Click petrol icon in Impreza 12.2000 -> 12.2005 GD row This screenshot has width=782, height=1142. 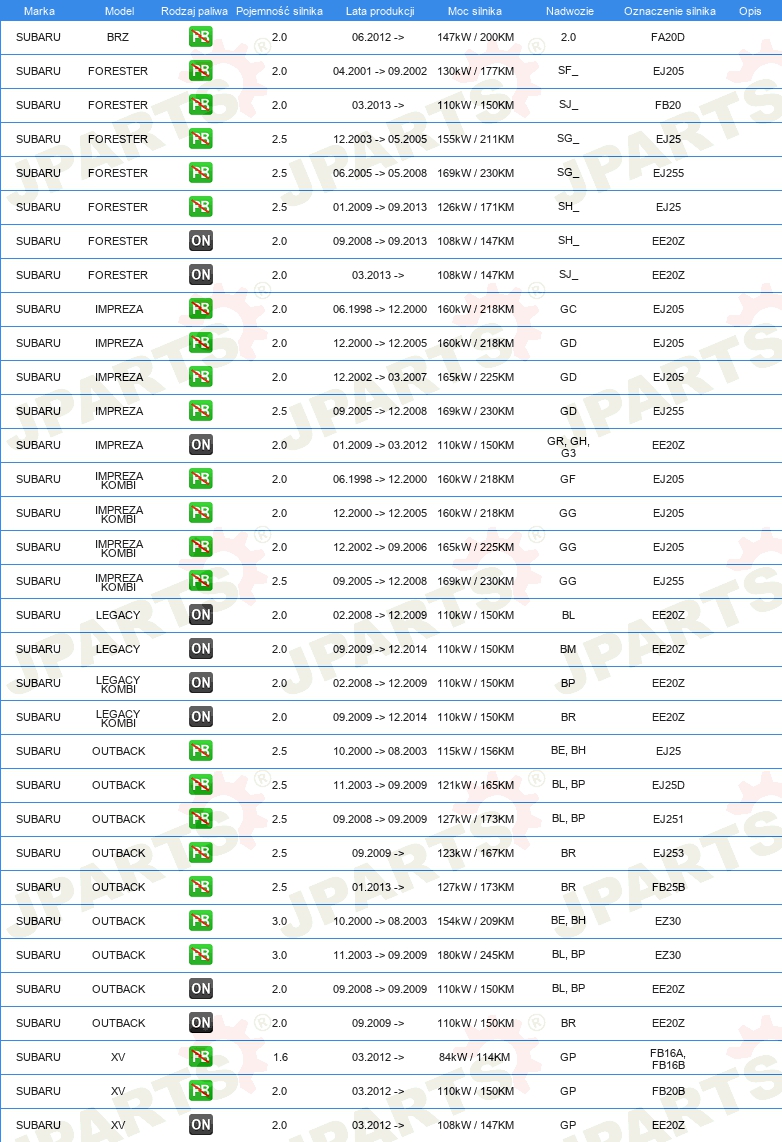click(200, 342)
